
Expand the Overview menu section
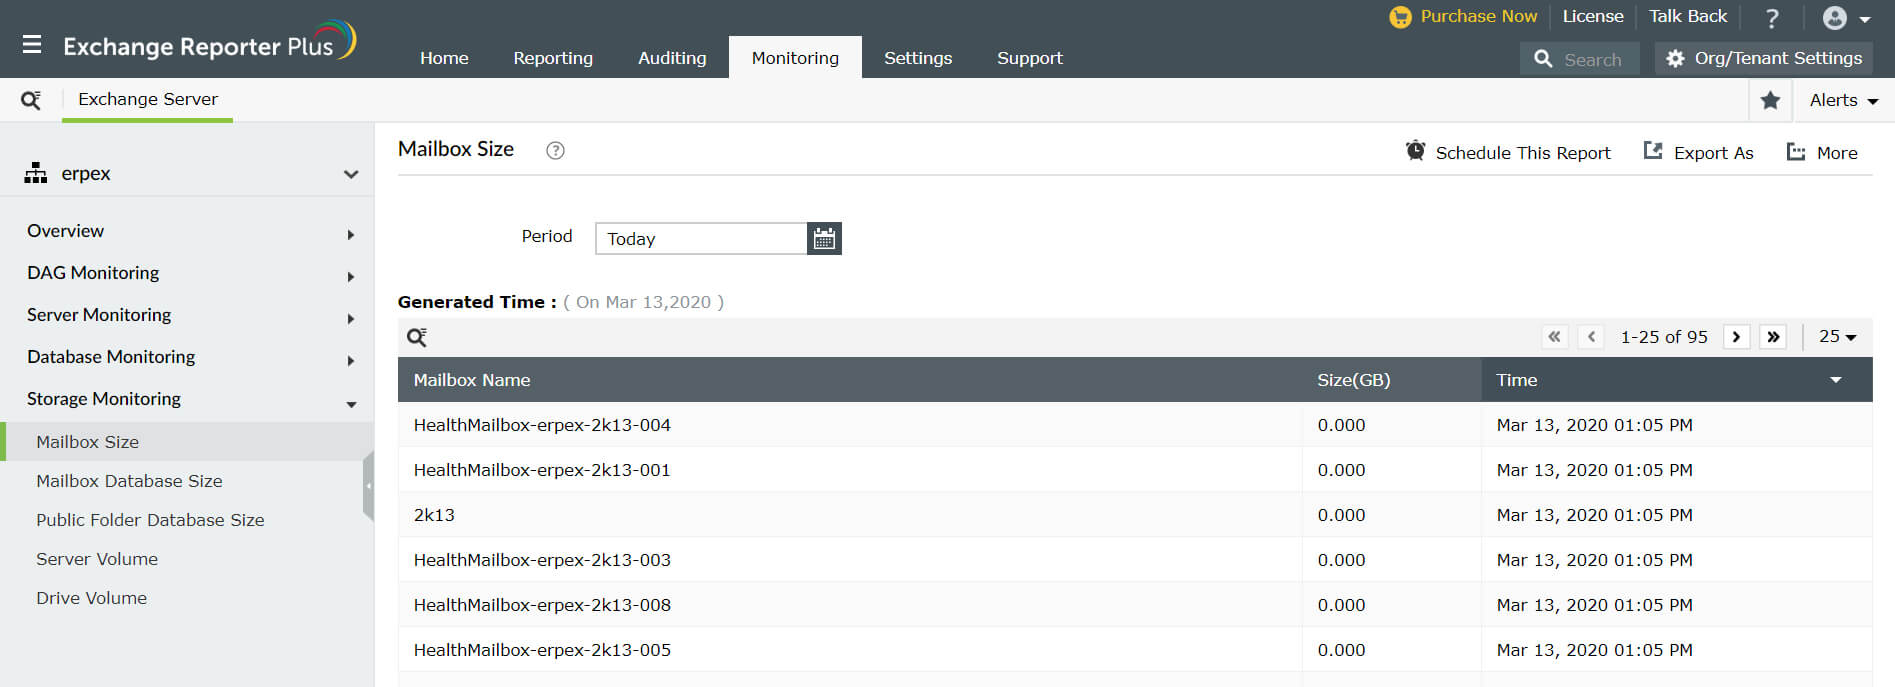coord(351,235)
